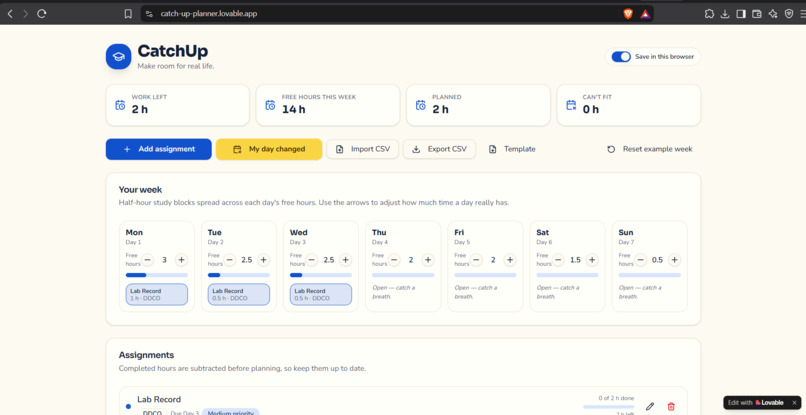Click the Add assignment button
Screen dimensions: 806x415
point(159,149)
